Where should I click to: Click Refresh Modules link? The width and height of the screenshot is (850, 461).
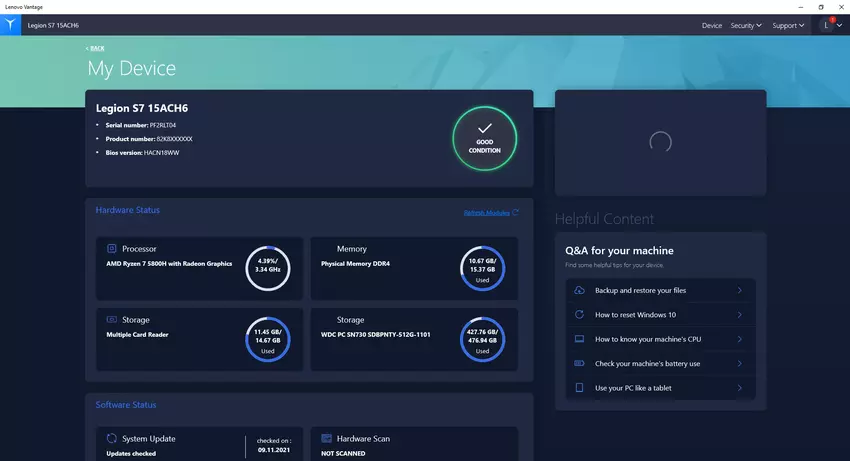(x=490, y=212)
